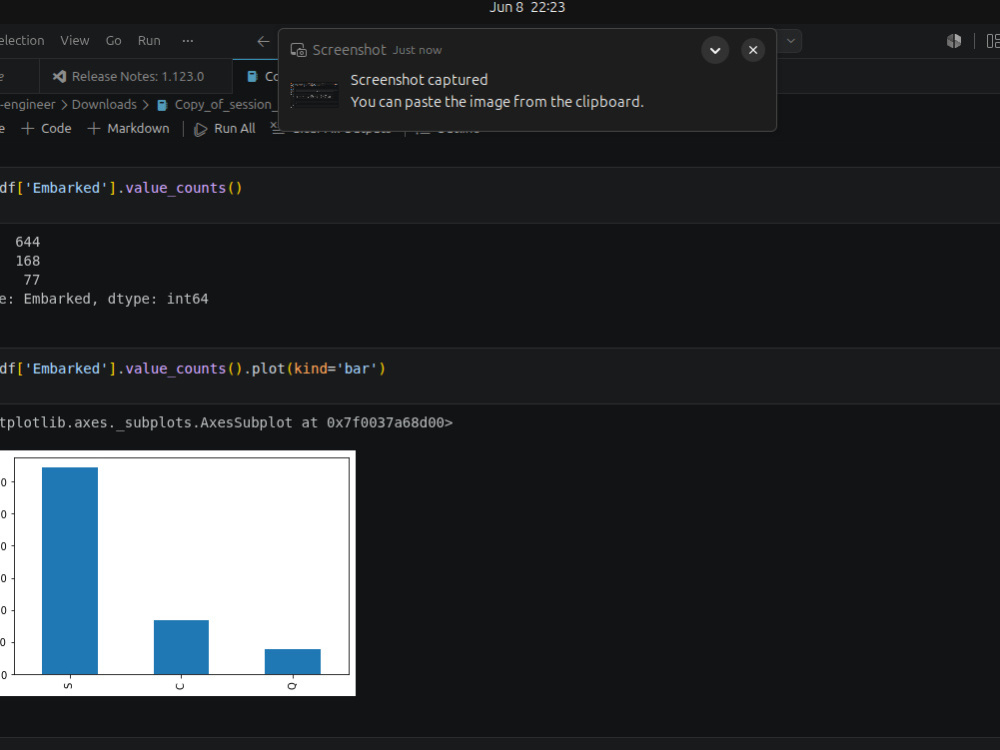Click the plot(kind='bar') code cell
This screenshot has width=1000, height=750.
click(x=500, y=376)
